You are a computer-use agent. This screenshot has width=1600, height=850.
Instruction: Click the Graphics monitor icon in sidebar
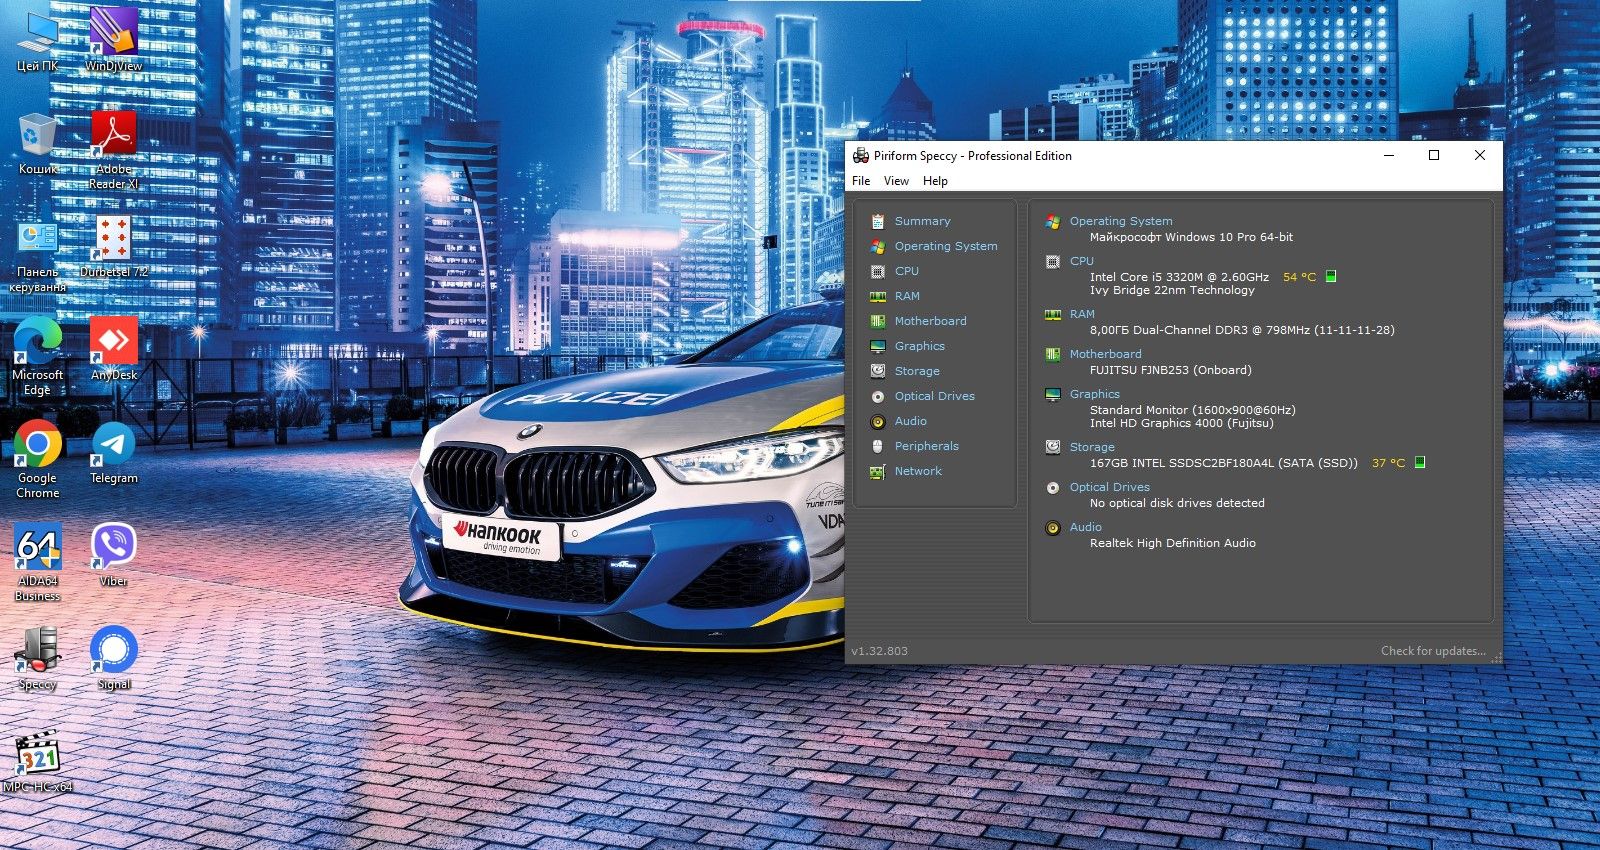[x=877, y=346]
